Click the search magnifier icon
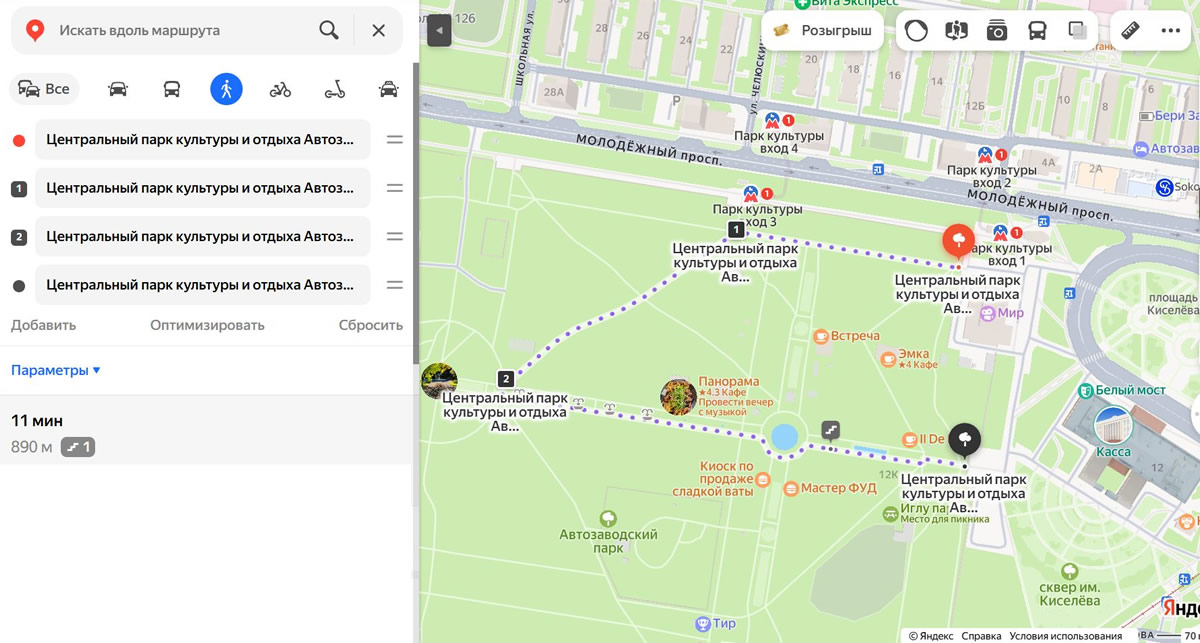1200x643 pixels. [328, 30]
